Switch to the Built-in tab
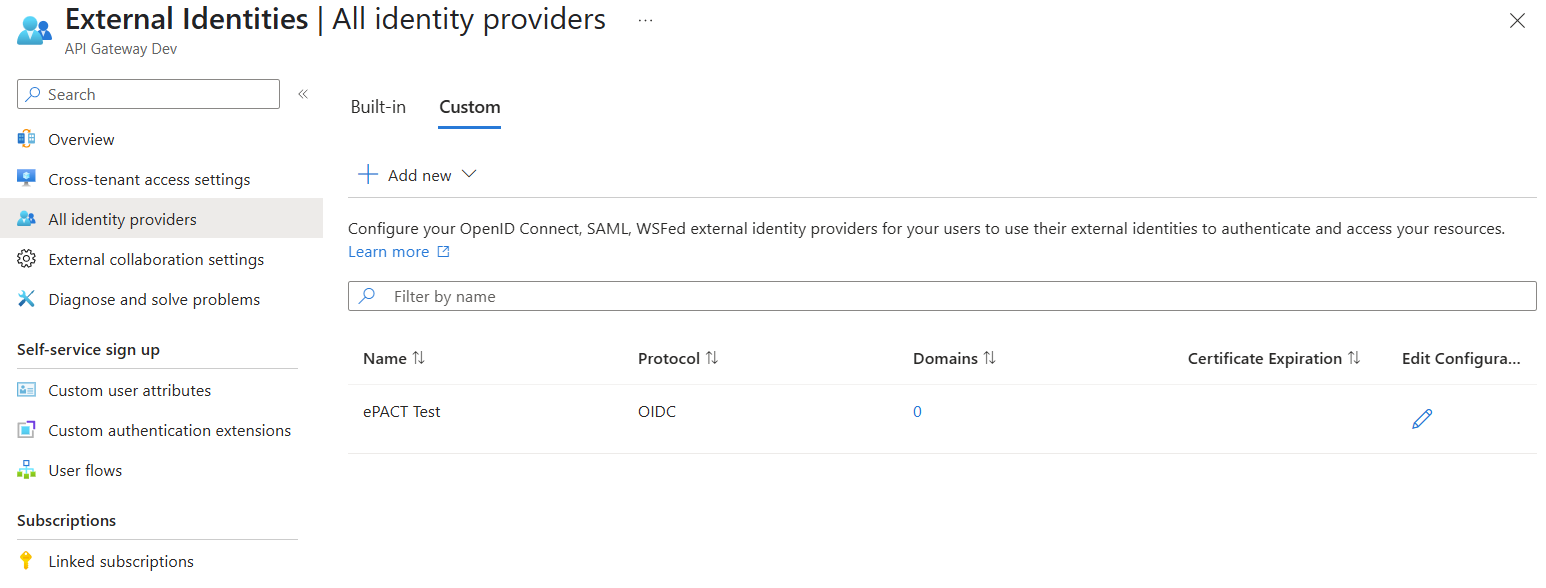This screenshot has height=588, width=1546. click(378, 106)
